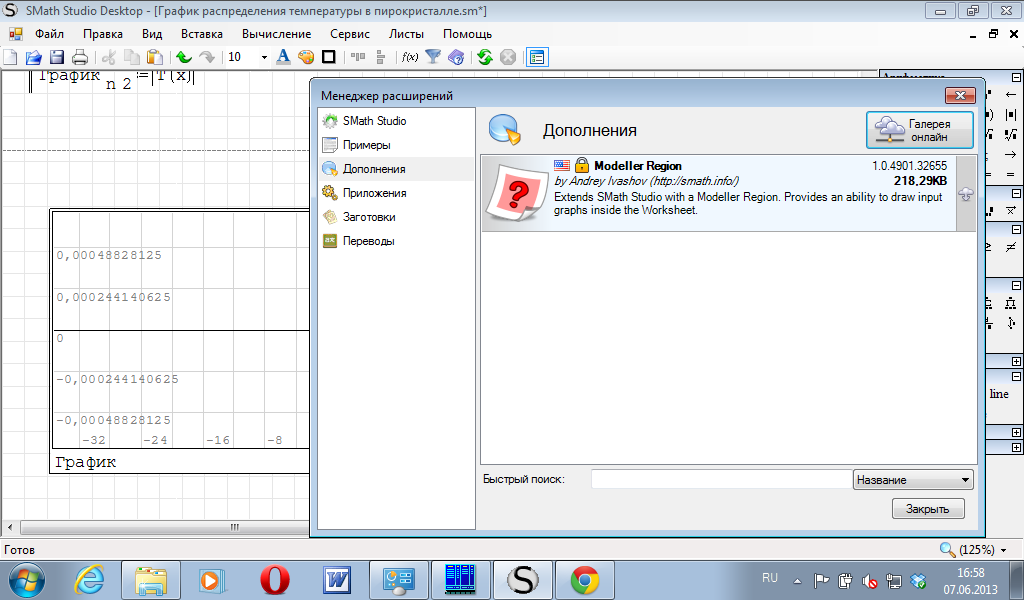Click the Быстрый поиск search field

click(720, 480)
